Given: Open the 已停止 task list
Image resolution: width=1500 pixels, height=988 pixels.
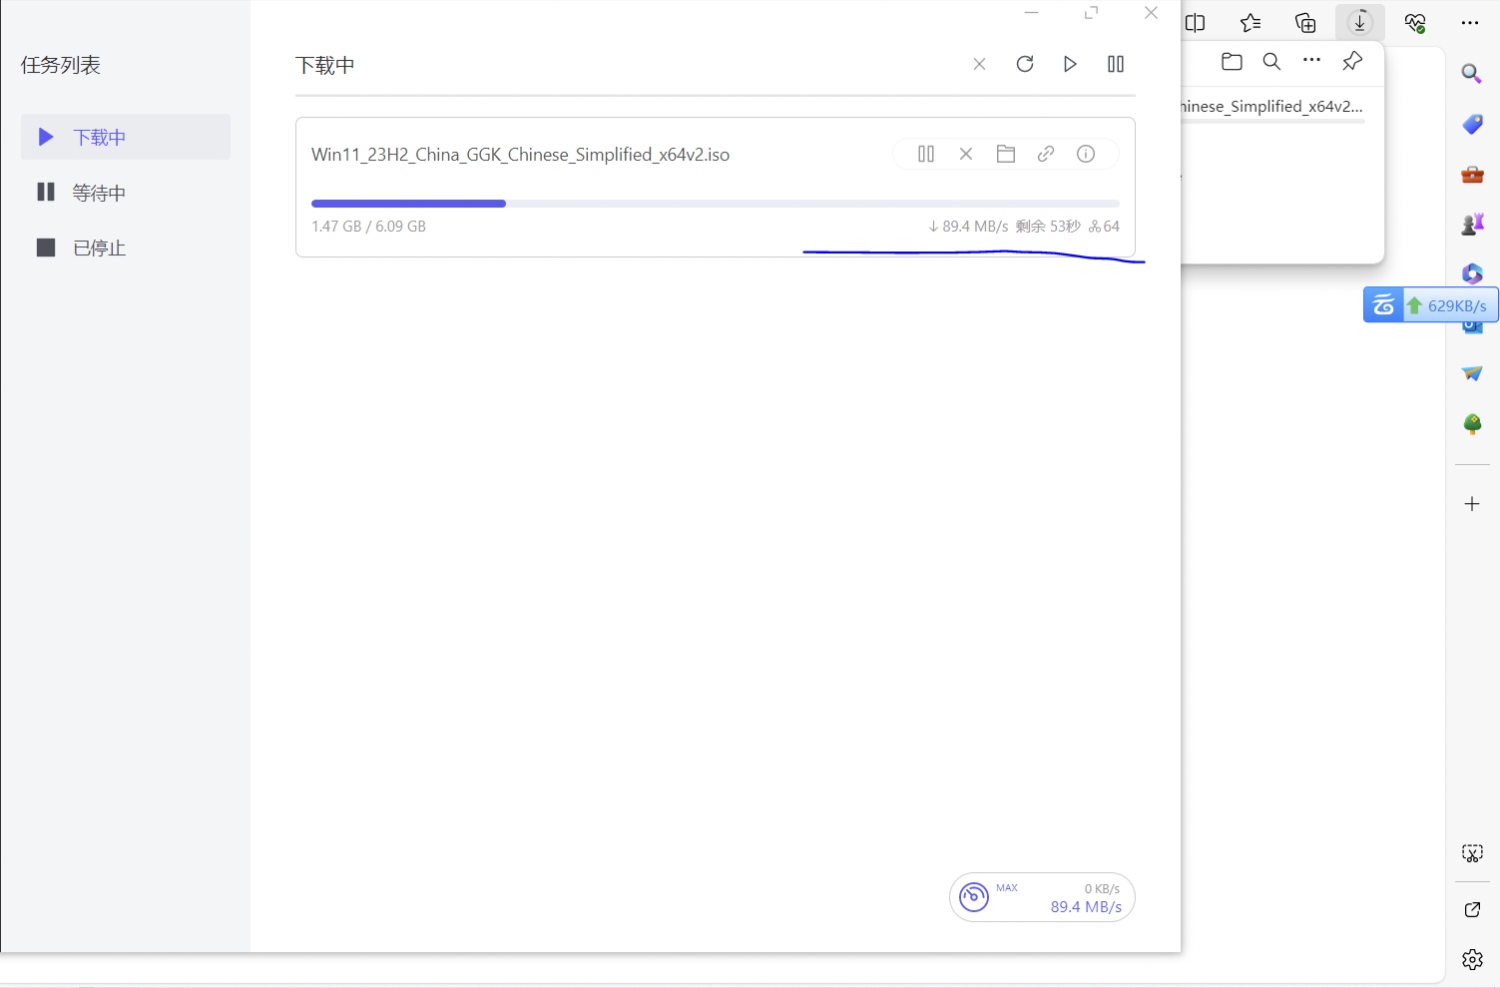Looking at the screenshot, I should tap(98, 248).
